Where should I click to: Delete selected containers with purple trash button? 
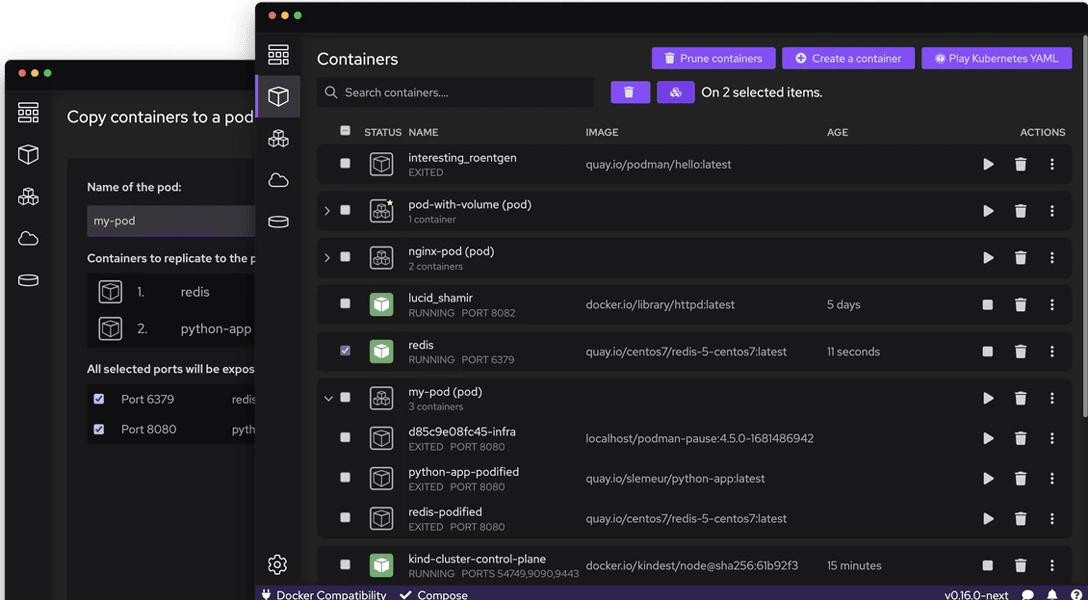click(x=629, y=92)
